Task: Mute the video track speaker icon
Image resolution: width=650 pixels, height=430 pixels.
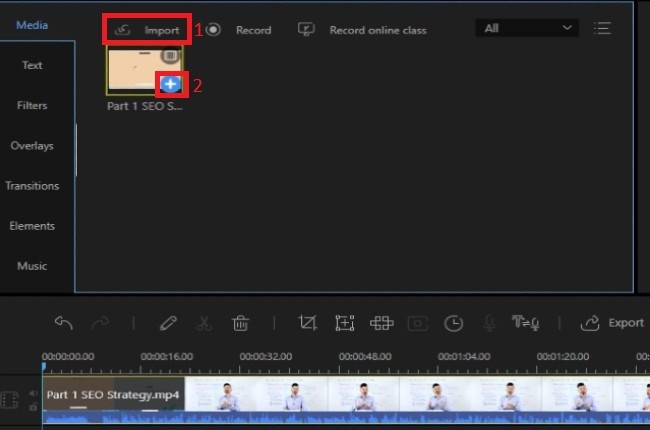Action: (x=33, y=393)
